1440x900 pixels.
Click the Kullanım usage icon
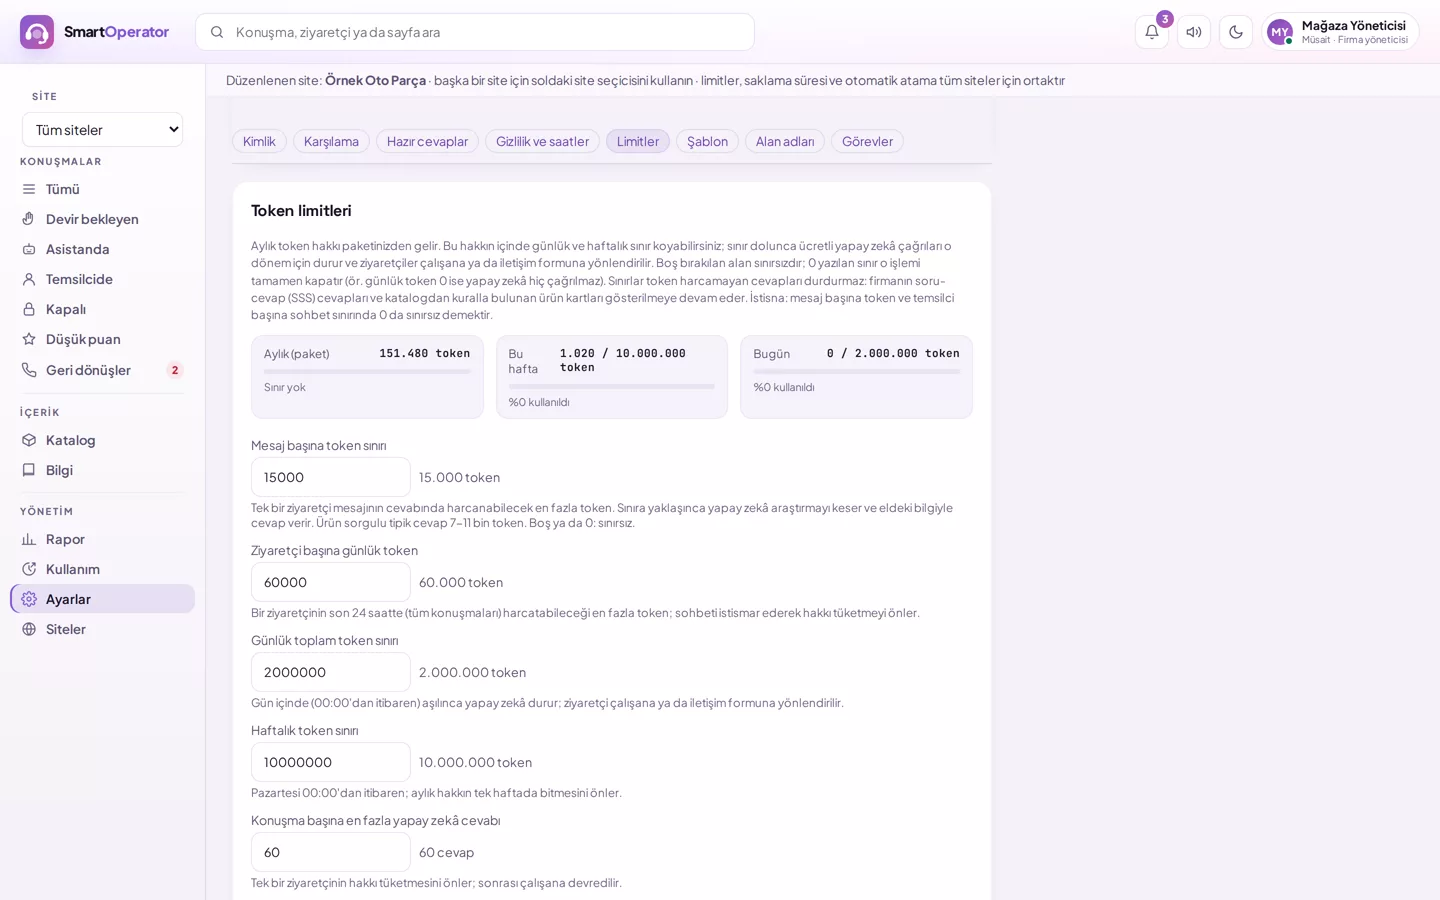[29, 569]
